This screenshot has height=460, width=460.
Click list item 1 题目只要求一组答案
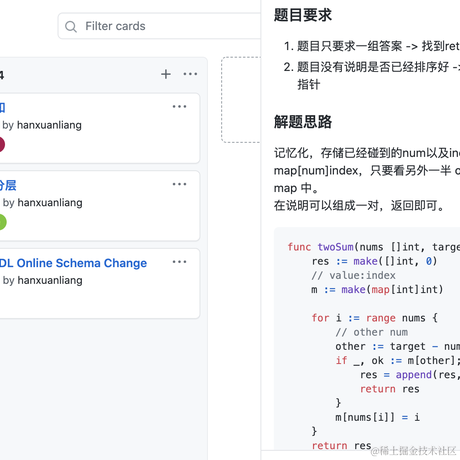(372, 46)
